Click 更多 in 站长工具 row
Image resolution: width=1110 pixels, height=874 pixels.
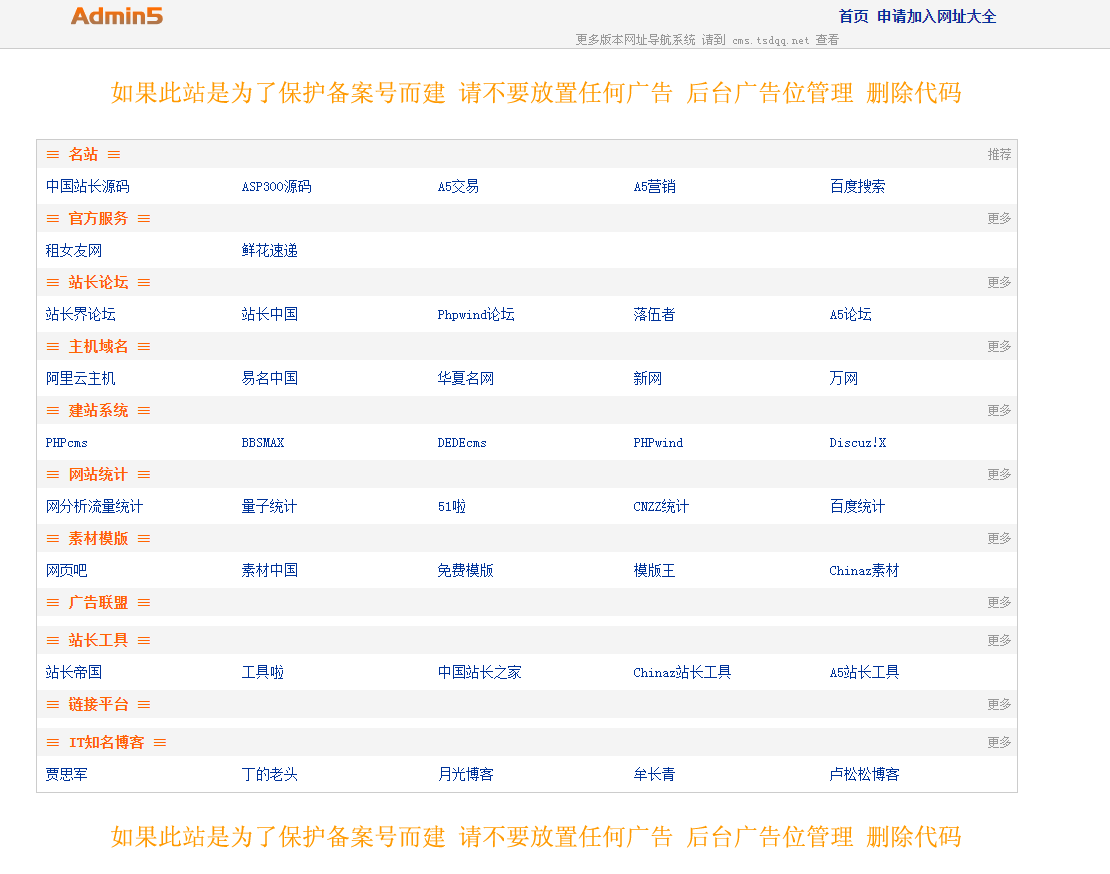[x=999, y=640]
